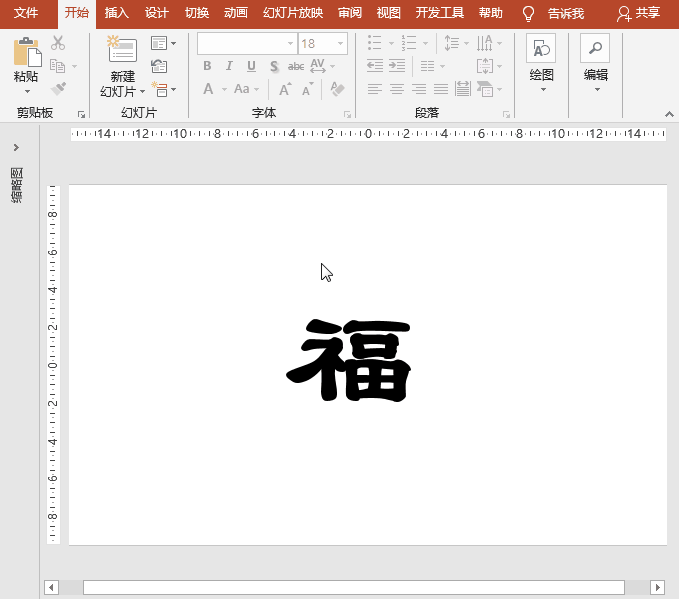Select the Format Painter brush
679x599 pixels.
58,89
